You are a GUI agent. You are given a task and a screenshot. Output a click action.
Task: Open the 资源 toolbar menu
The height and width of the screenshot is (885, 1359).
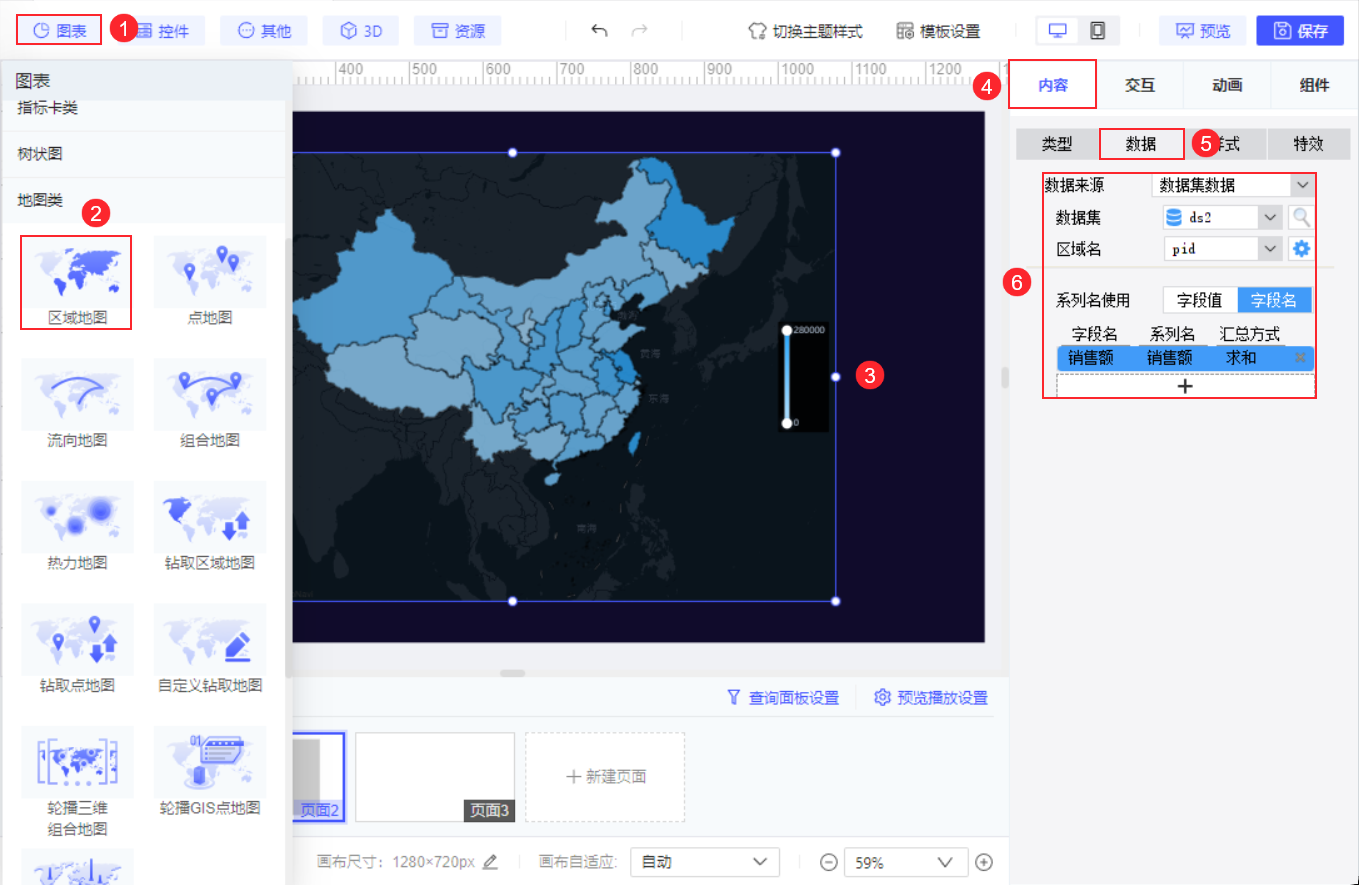pos(457,31)
